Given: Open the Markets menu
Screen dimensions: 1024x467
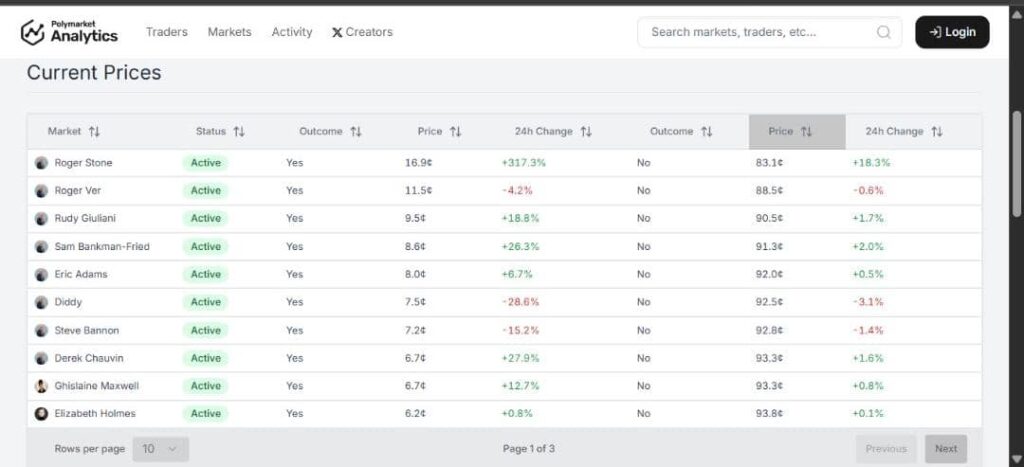Looking at the screenshot, I should point(229,32).
